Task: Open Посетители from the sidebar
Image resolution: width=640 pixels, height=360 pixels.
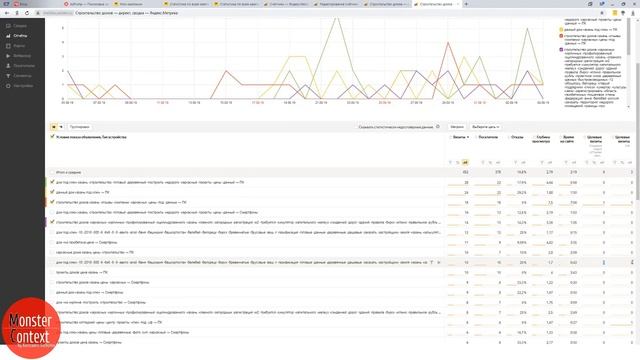Action: click(x=20, y=66)
